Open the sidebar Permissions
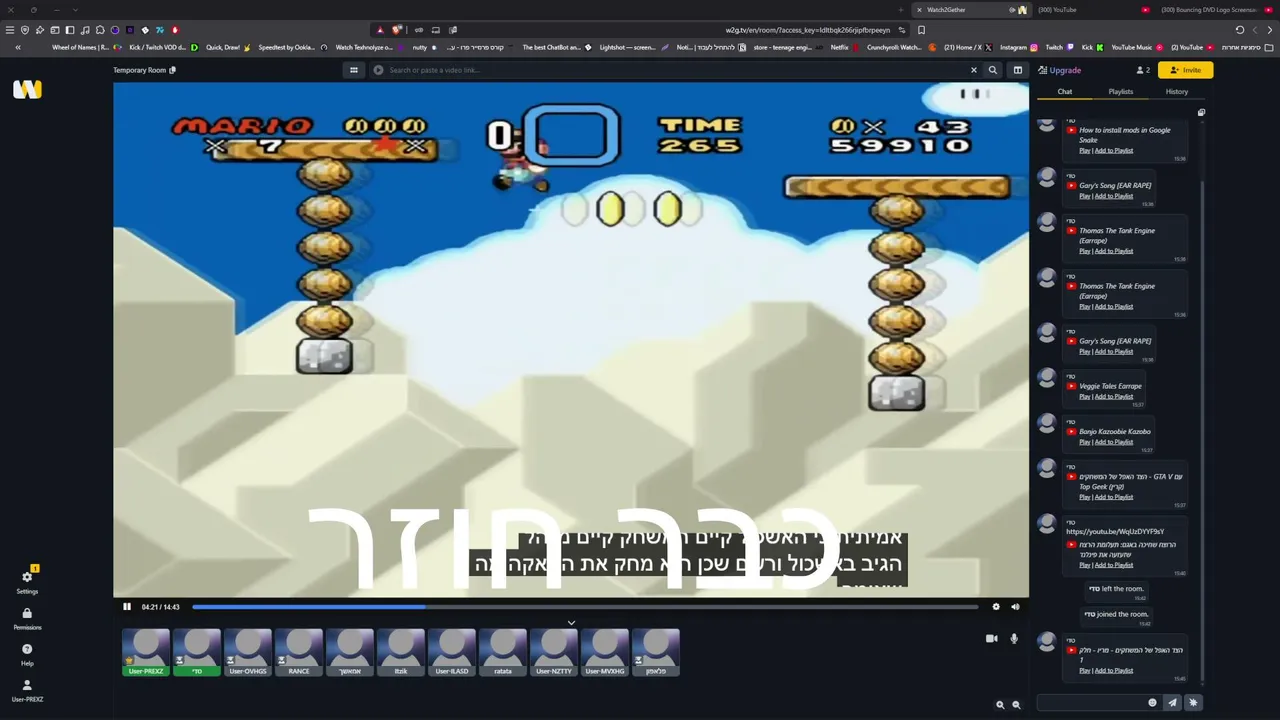 27,619
